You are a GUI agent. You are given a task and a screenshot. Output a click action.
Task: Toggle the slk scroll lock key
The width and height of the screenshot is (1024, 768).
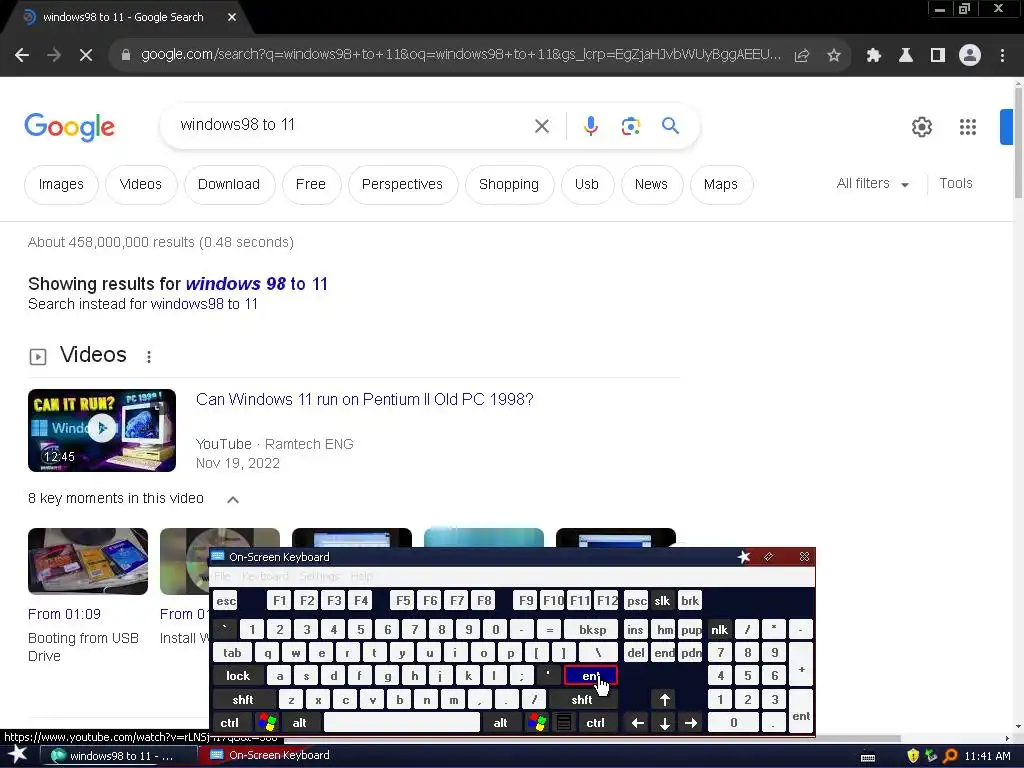662,601
